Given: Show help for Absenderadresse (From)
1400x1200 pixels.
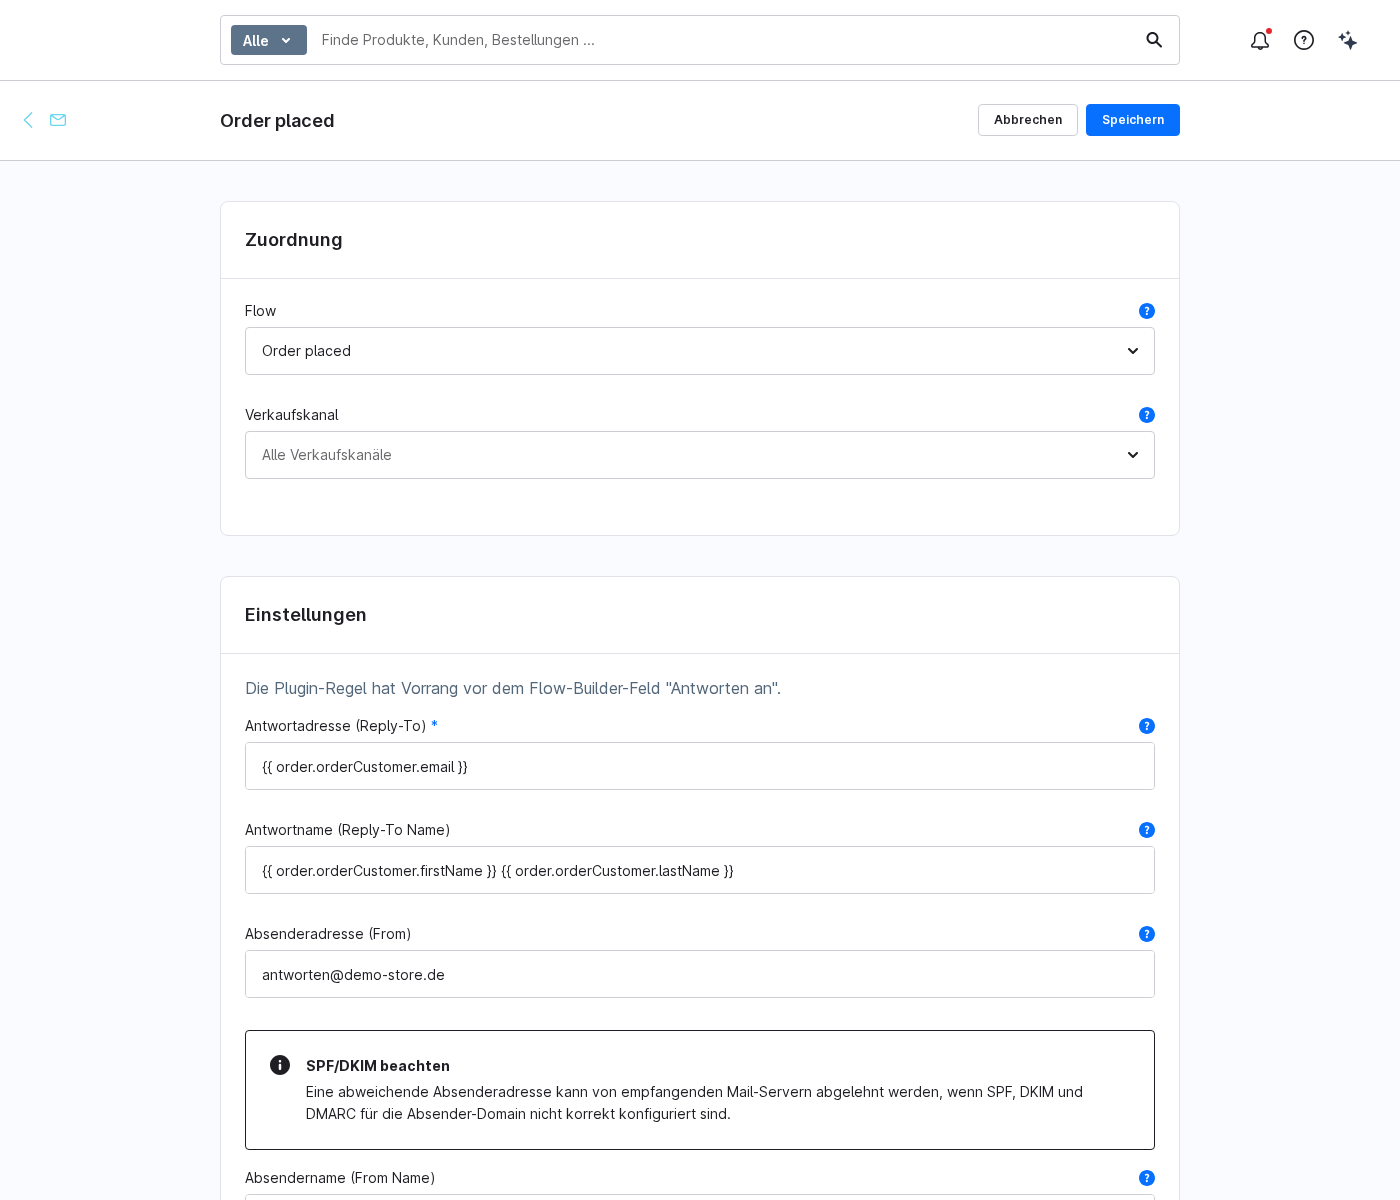Looking at the screenshot, I should tap(1147, 934).
